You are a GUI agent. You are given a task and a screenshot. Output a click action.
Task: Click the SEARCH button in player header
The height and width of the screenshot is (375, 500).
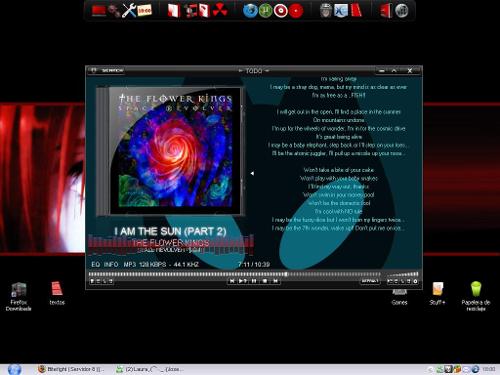point(112,70)
